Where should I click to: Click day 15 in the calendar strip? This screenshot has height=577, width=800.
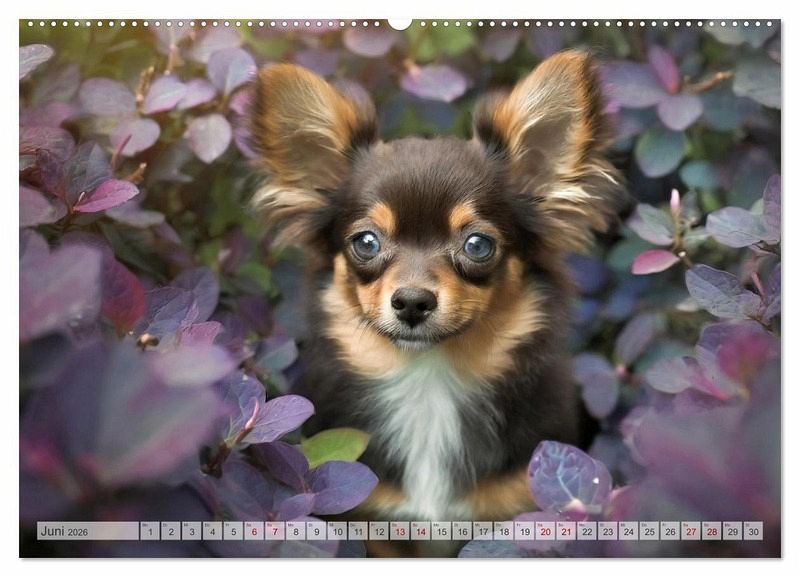pos(441,531)
